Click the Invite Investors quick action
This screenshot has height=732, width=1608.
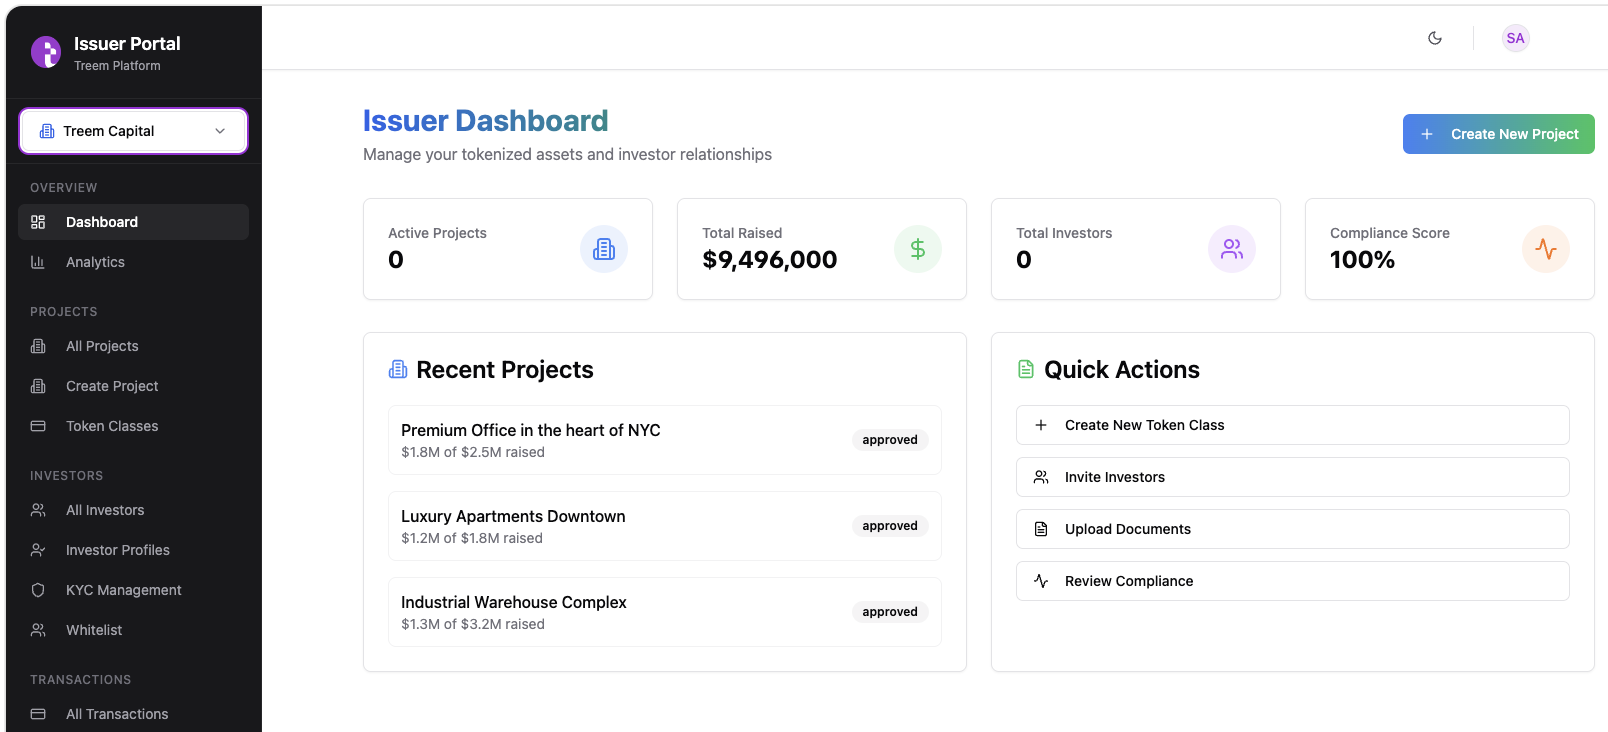1292,477
